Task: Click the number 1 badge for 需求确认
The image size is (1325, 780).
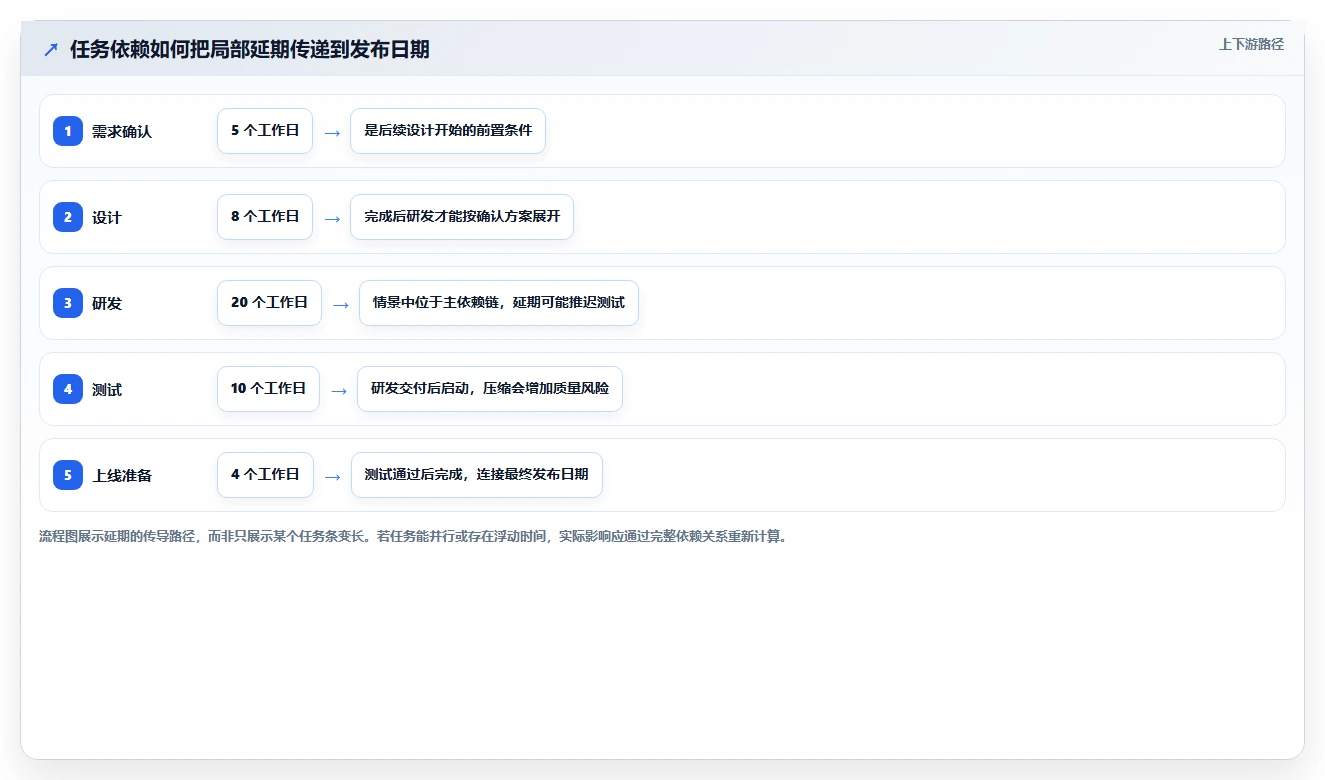Action: pyautogui.click(x=68, y=131)
